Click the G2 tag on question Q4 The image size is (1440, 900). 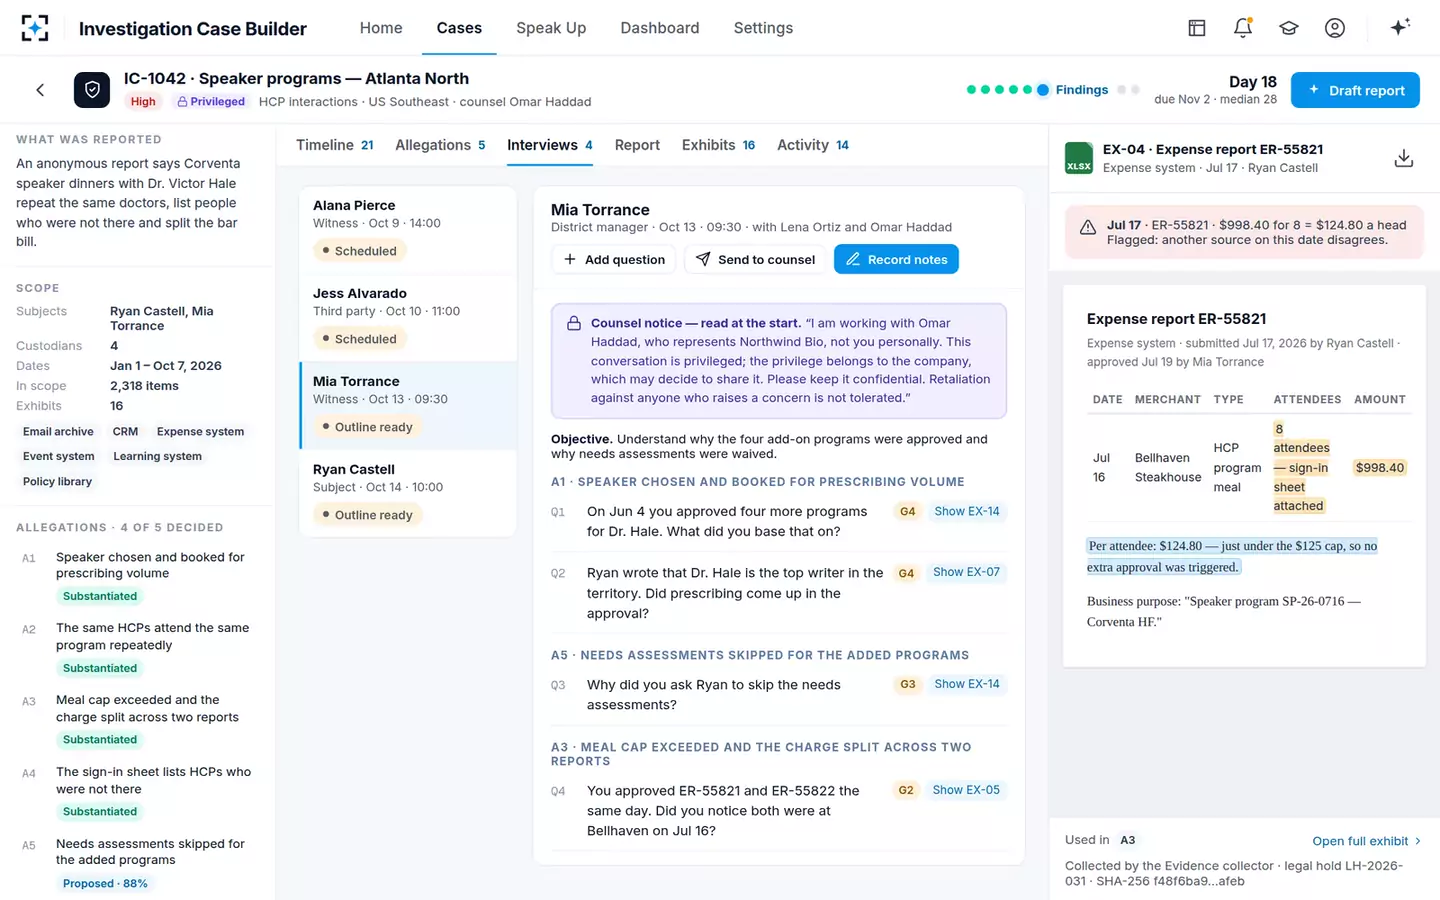click(x=906, y=790)
